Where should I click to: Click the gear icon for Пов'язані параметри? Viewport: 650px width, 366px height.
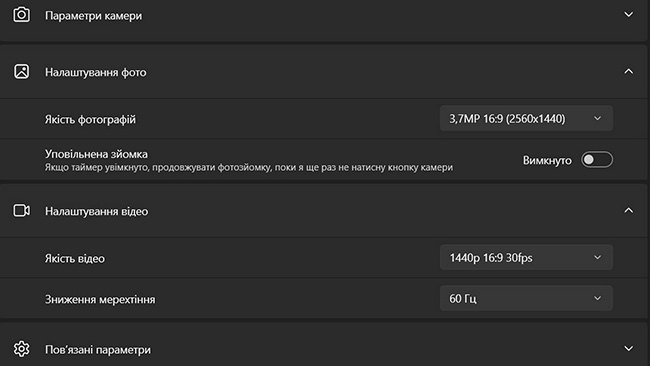click(x=22, y=349)
